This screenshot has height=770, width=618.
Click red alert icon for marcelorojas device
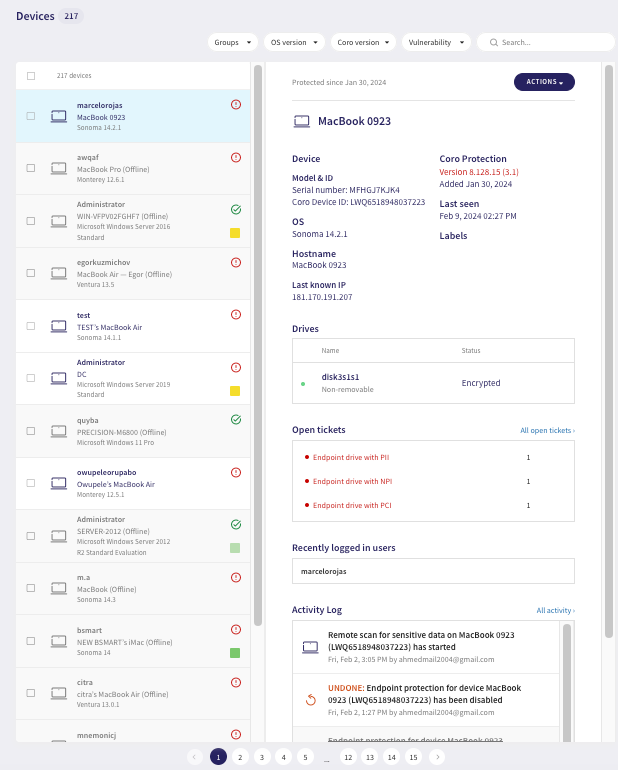point(236,105)
